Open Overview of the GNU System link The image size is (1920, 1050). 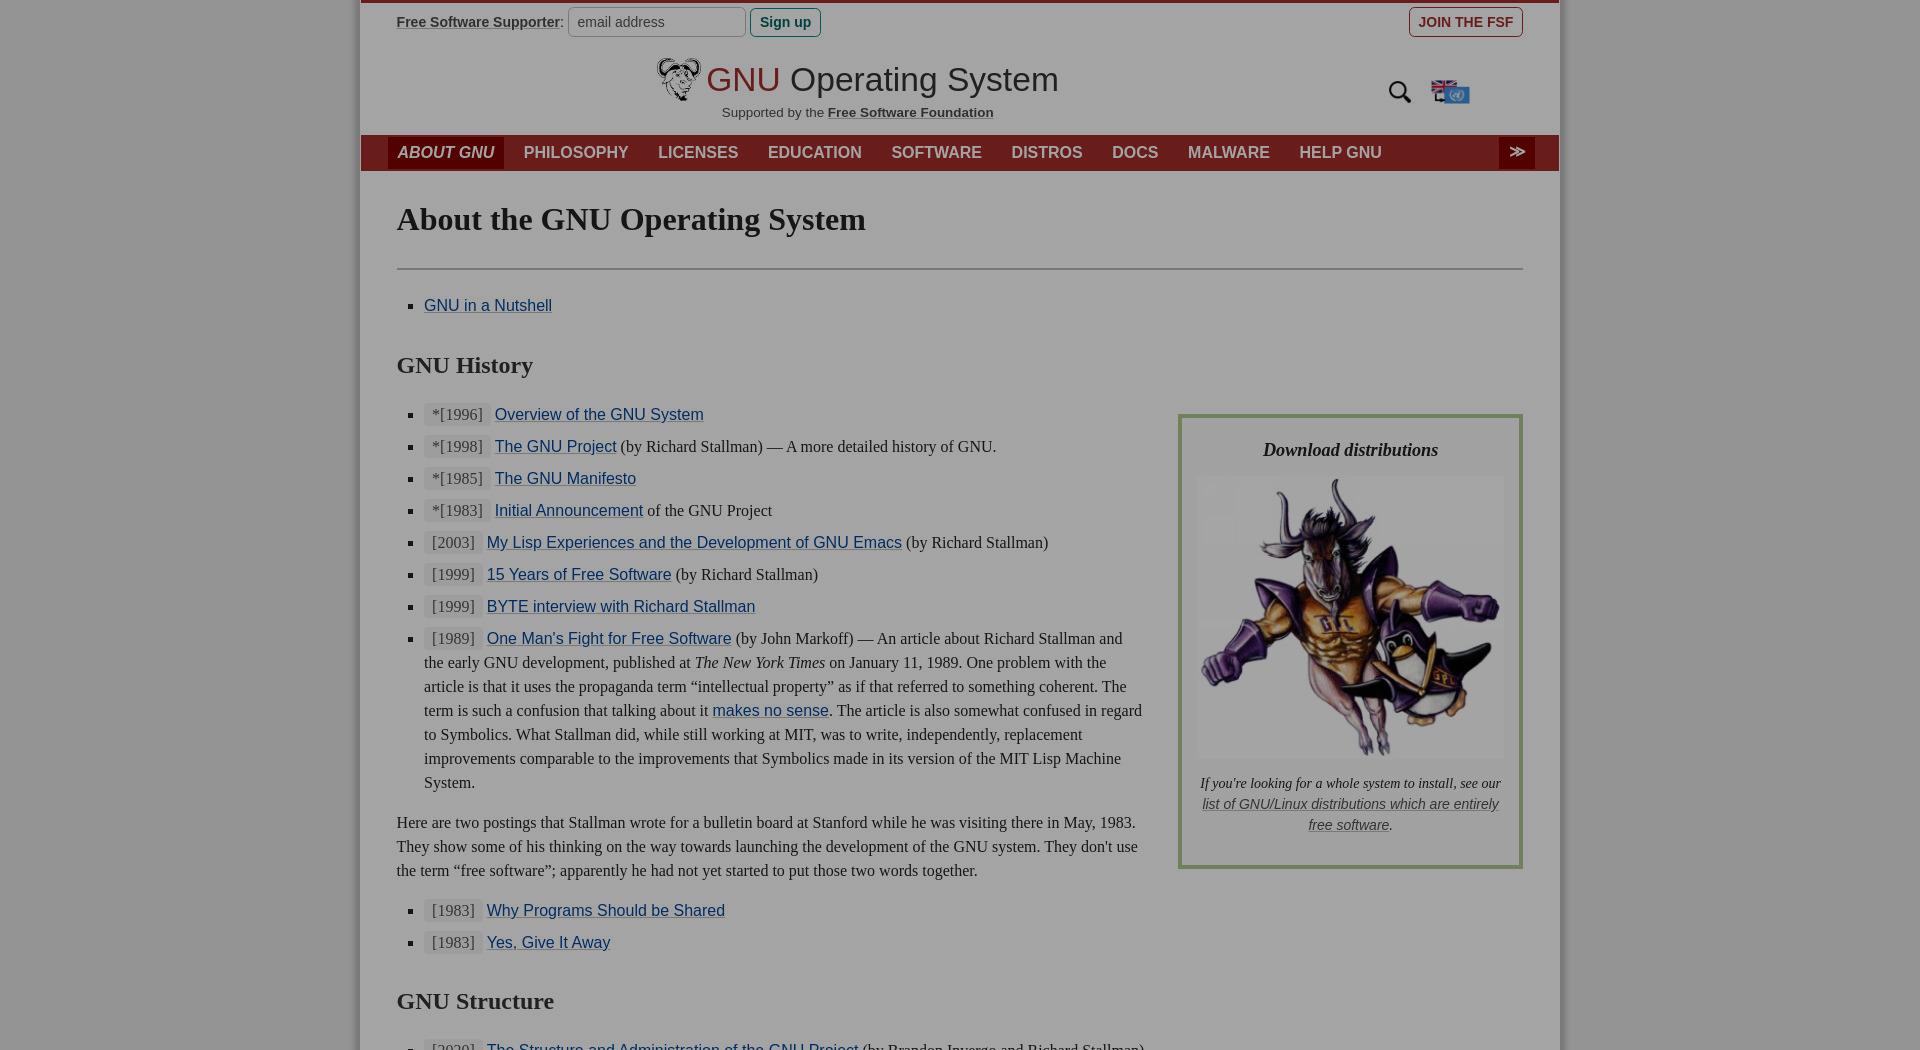598,415
